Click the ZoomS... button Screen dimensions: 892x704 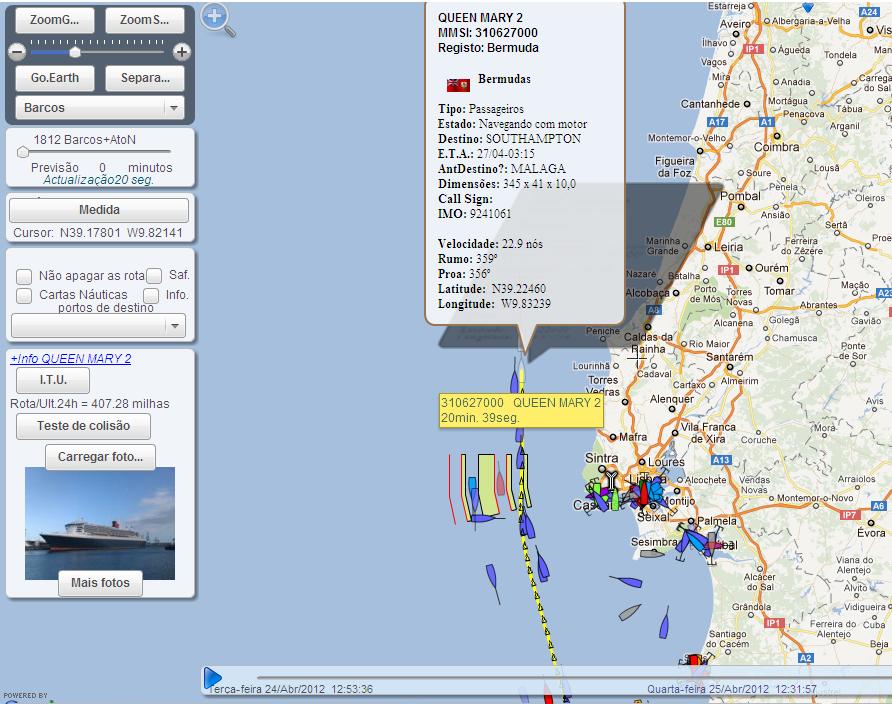144,20
